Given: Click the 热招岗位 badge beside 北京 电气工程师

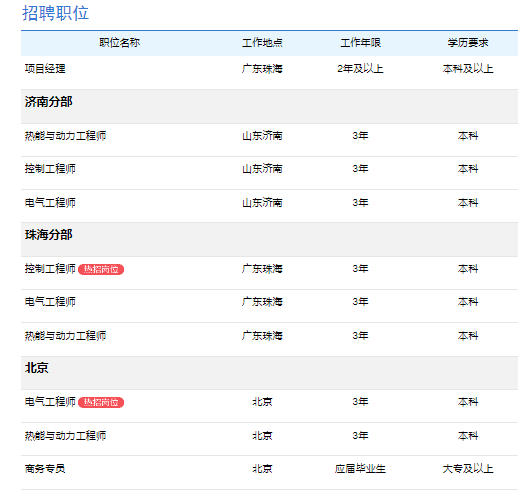Looking at the screenshot, I should pyautogui.click(x=101, y=402).
